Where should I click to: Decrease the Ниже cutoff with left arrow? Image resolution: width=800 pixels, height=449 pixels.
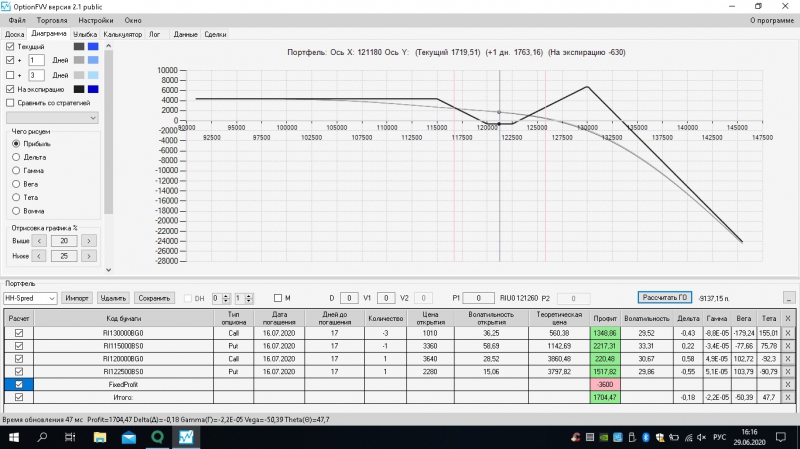(x=39, y=256)
